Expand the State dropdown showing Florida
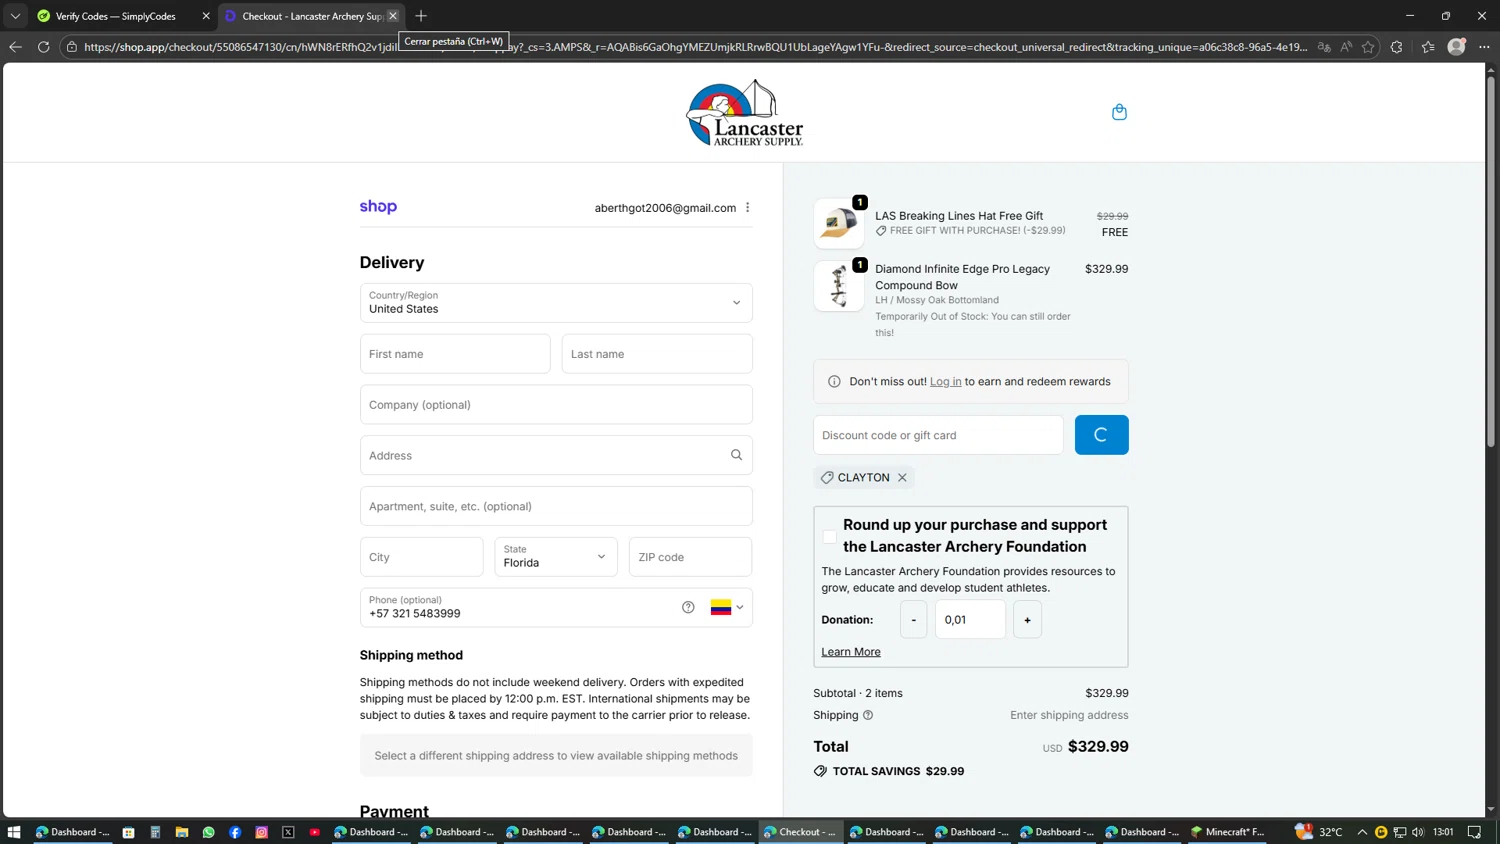The width and height of the screenshot is (1500, 844). (x=556, y=557)
